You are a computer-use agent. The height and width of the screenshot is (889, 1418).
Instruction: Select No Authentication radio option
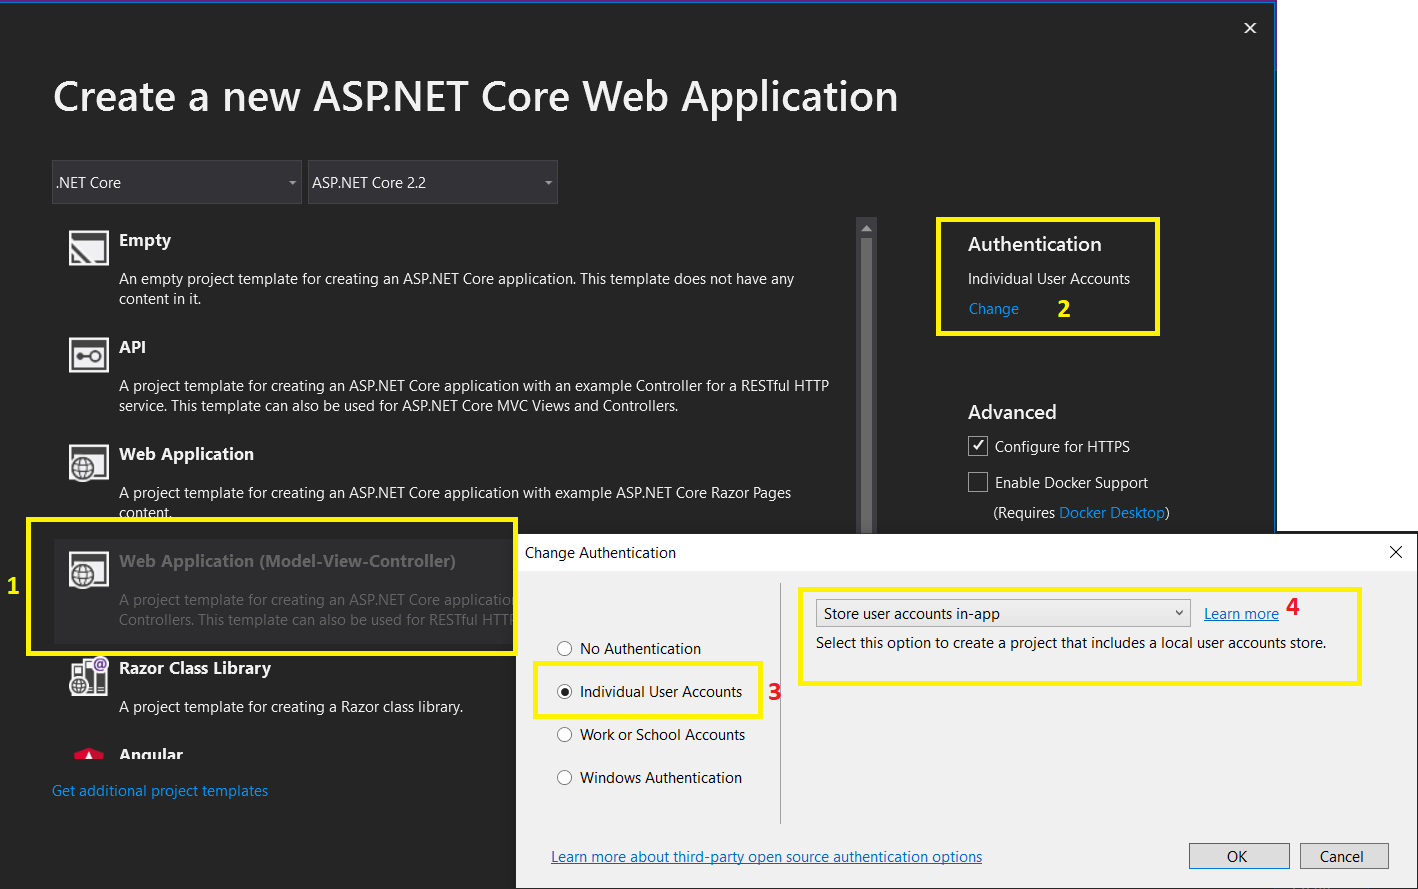pyautogui.click(x=565, y=648)
